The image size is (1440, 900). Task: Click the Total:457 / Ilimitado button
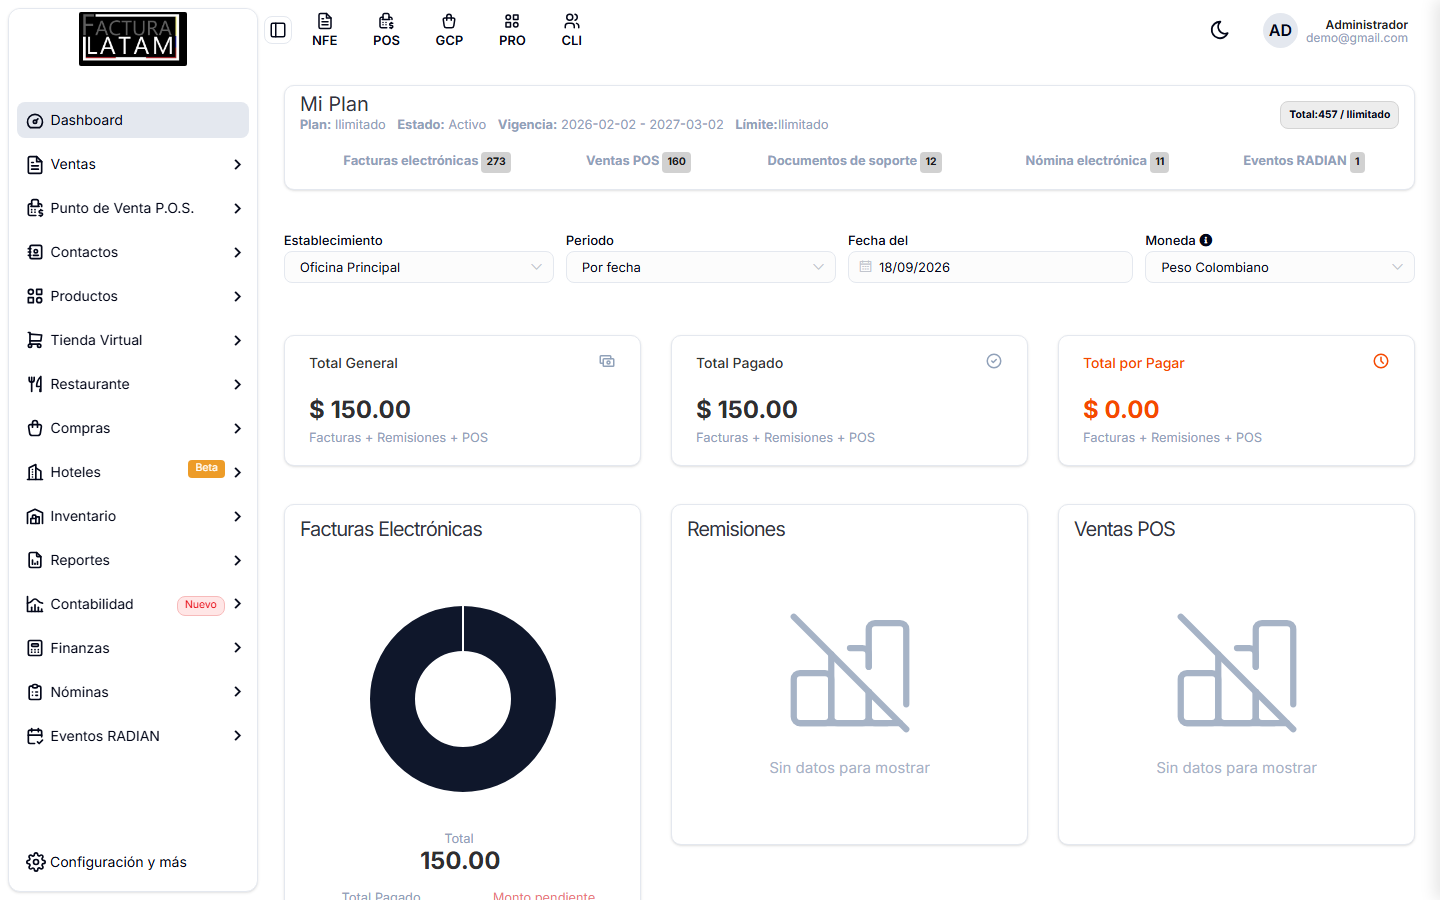pos(1339,115)
